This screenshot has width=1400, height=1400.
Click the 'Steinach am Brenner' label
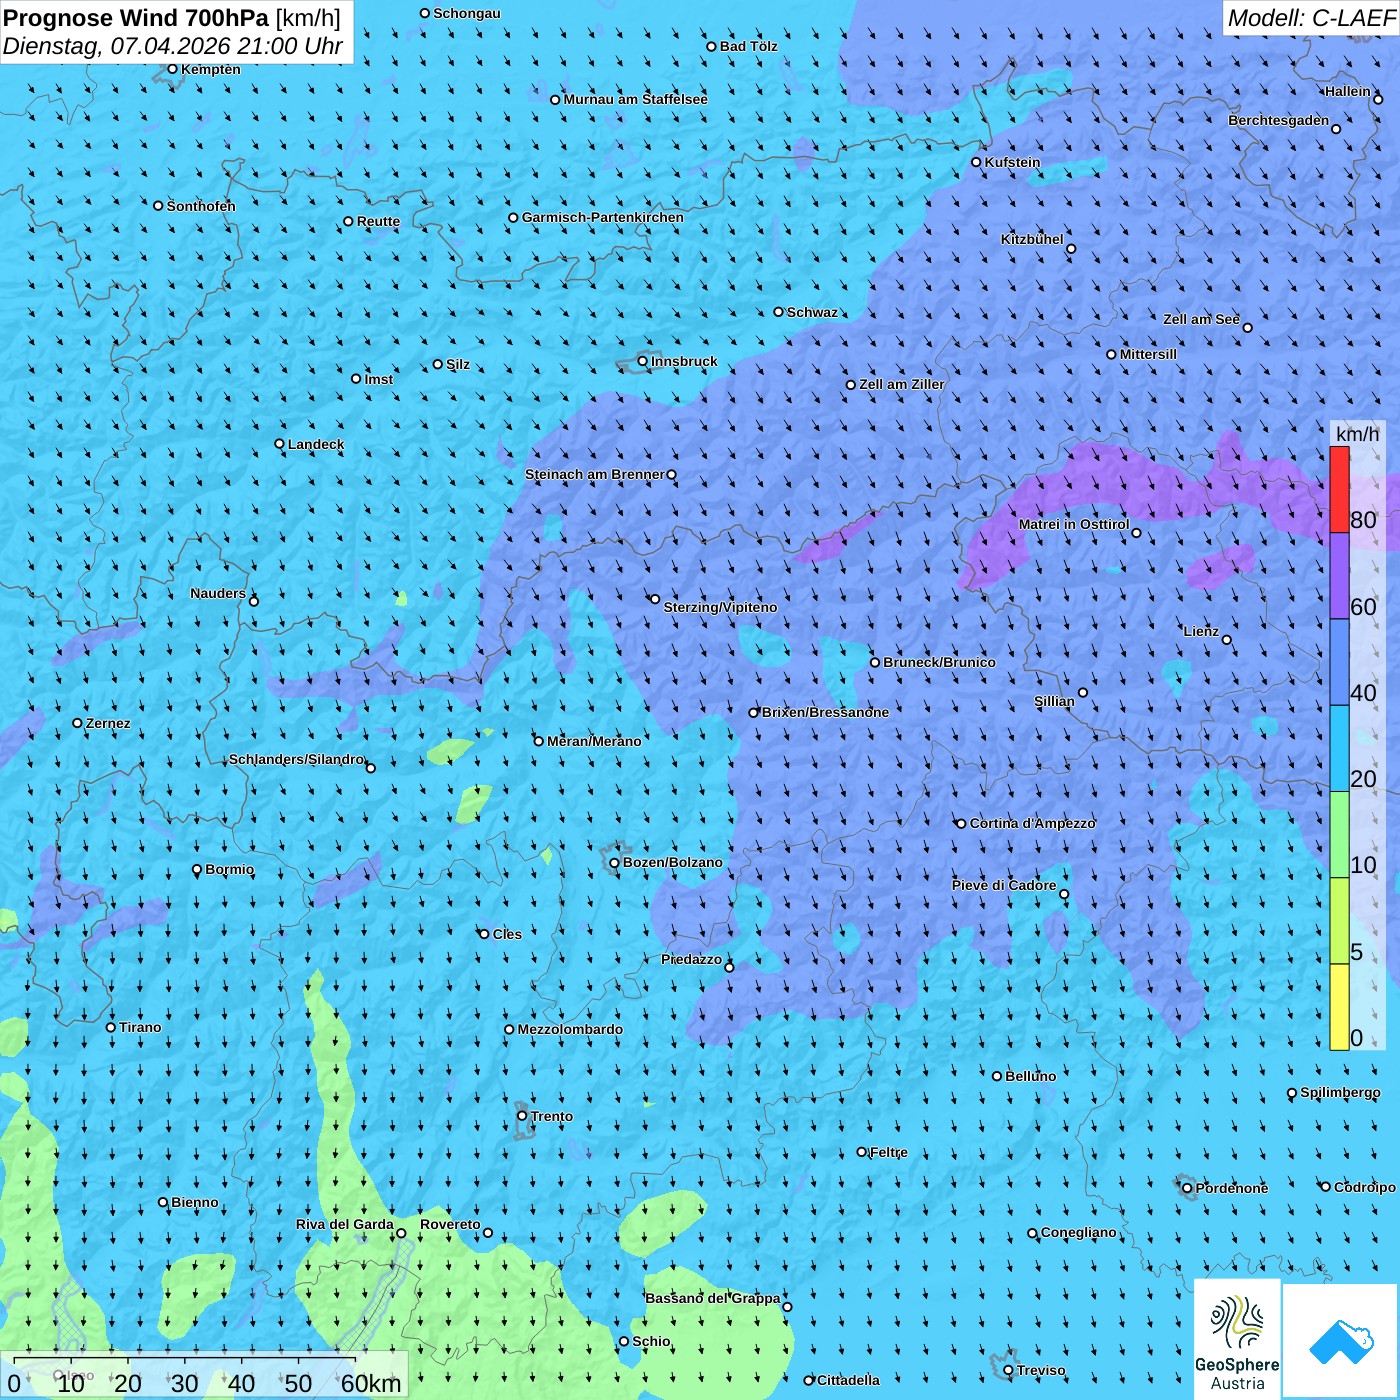[x=595, y=474]
